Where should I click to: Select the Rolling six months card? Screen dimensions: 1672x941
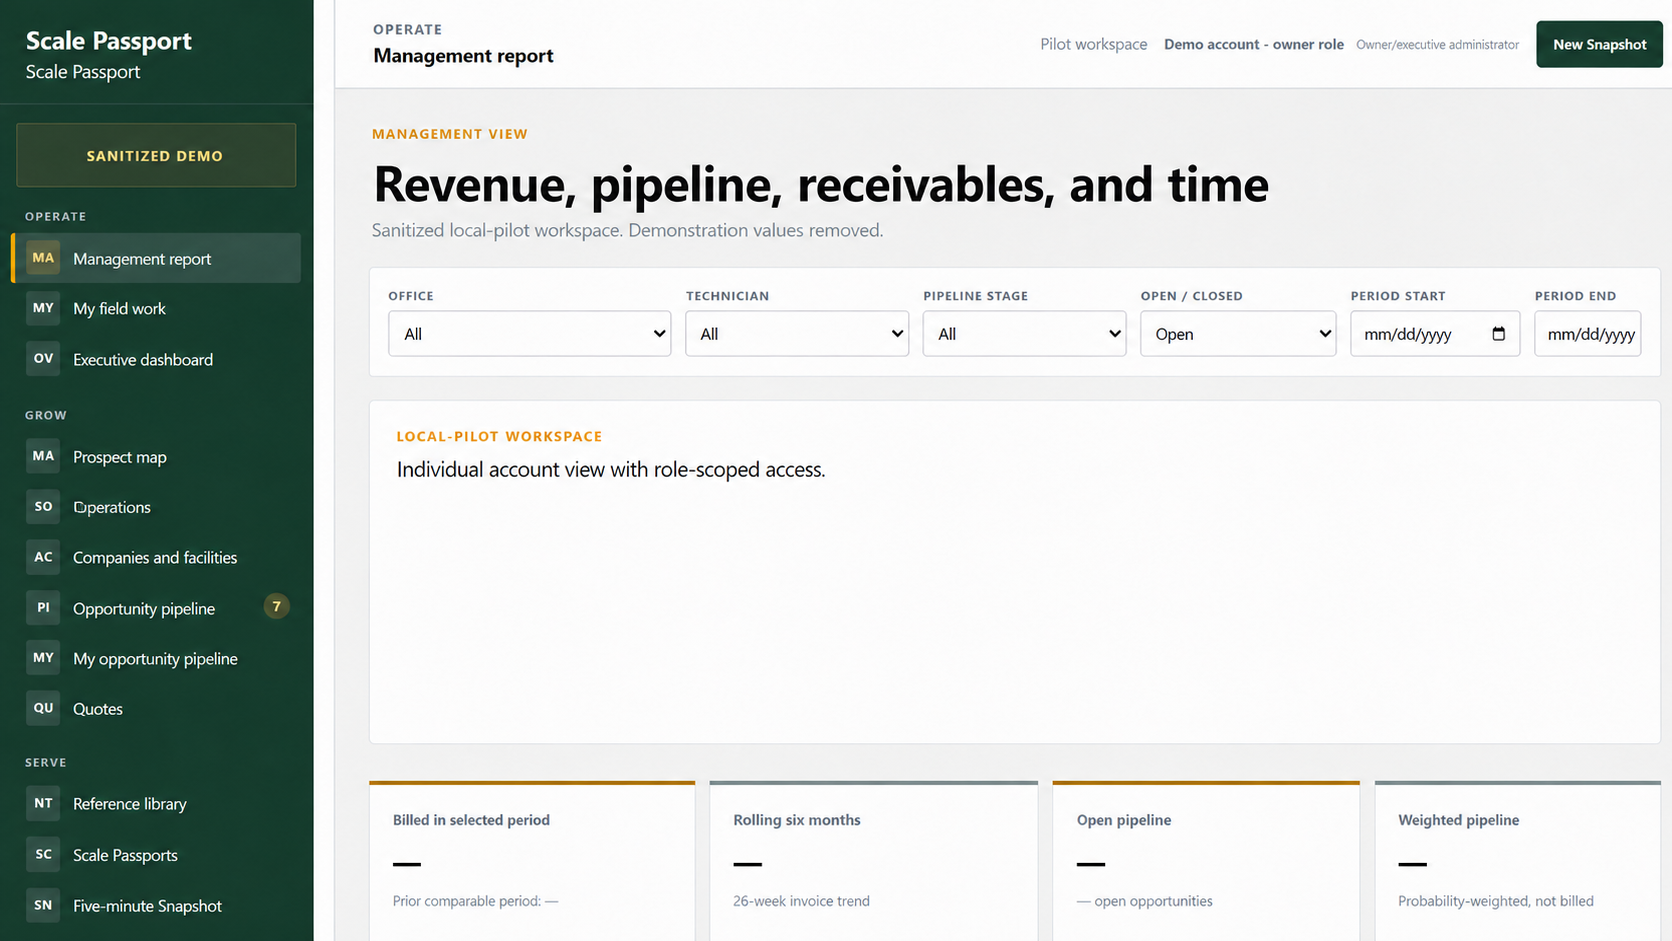coord(874,861)
